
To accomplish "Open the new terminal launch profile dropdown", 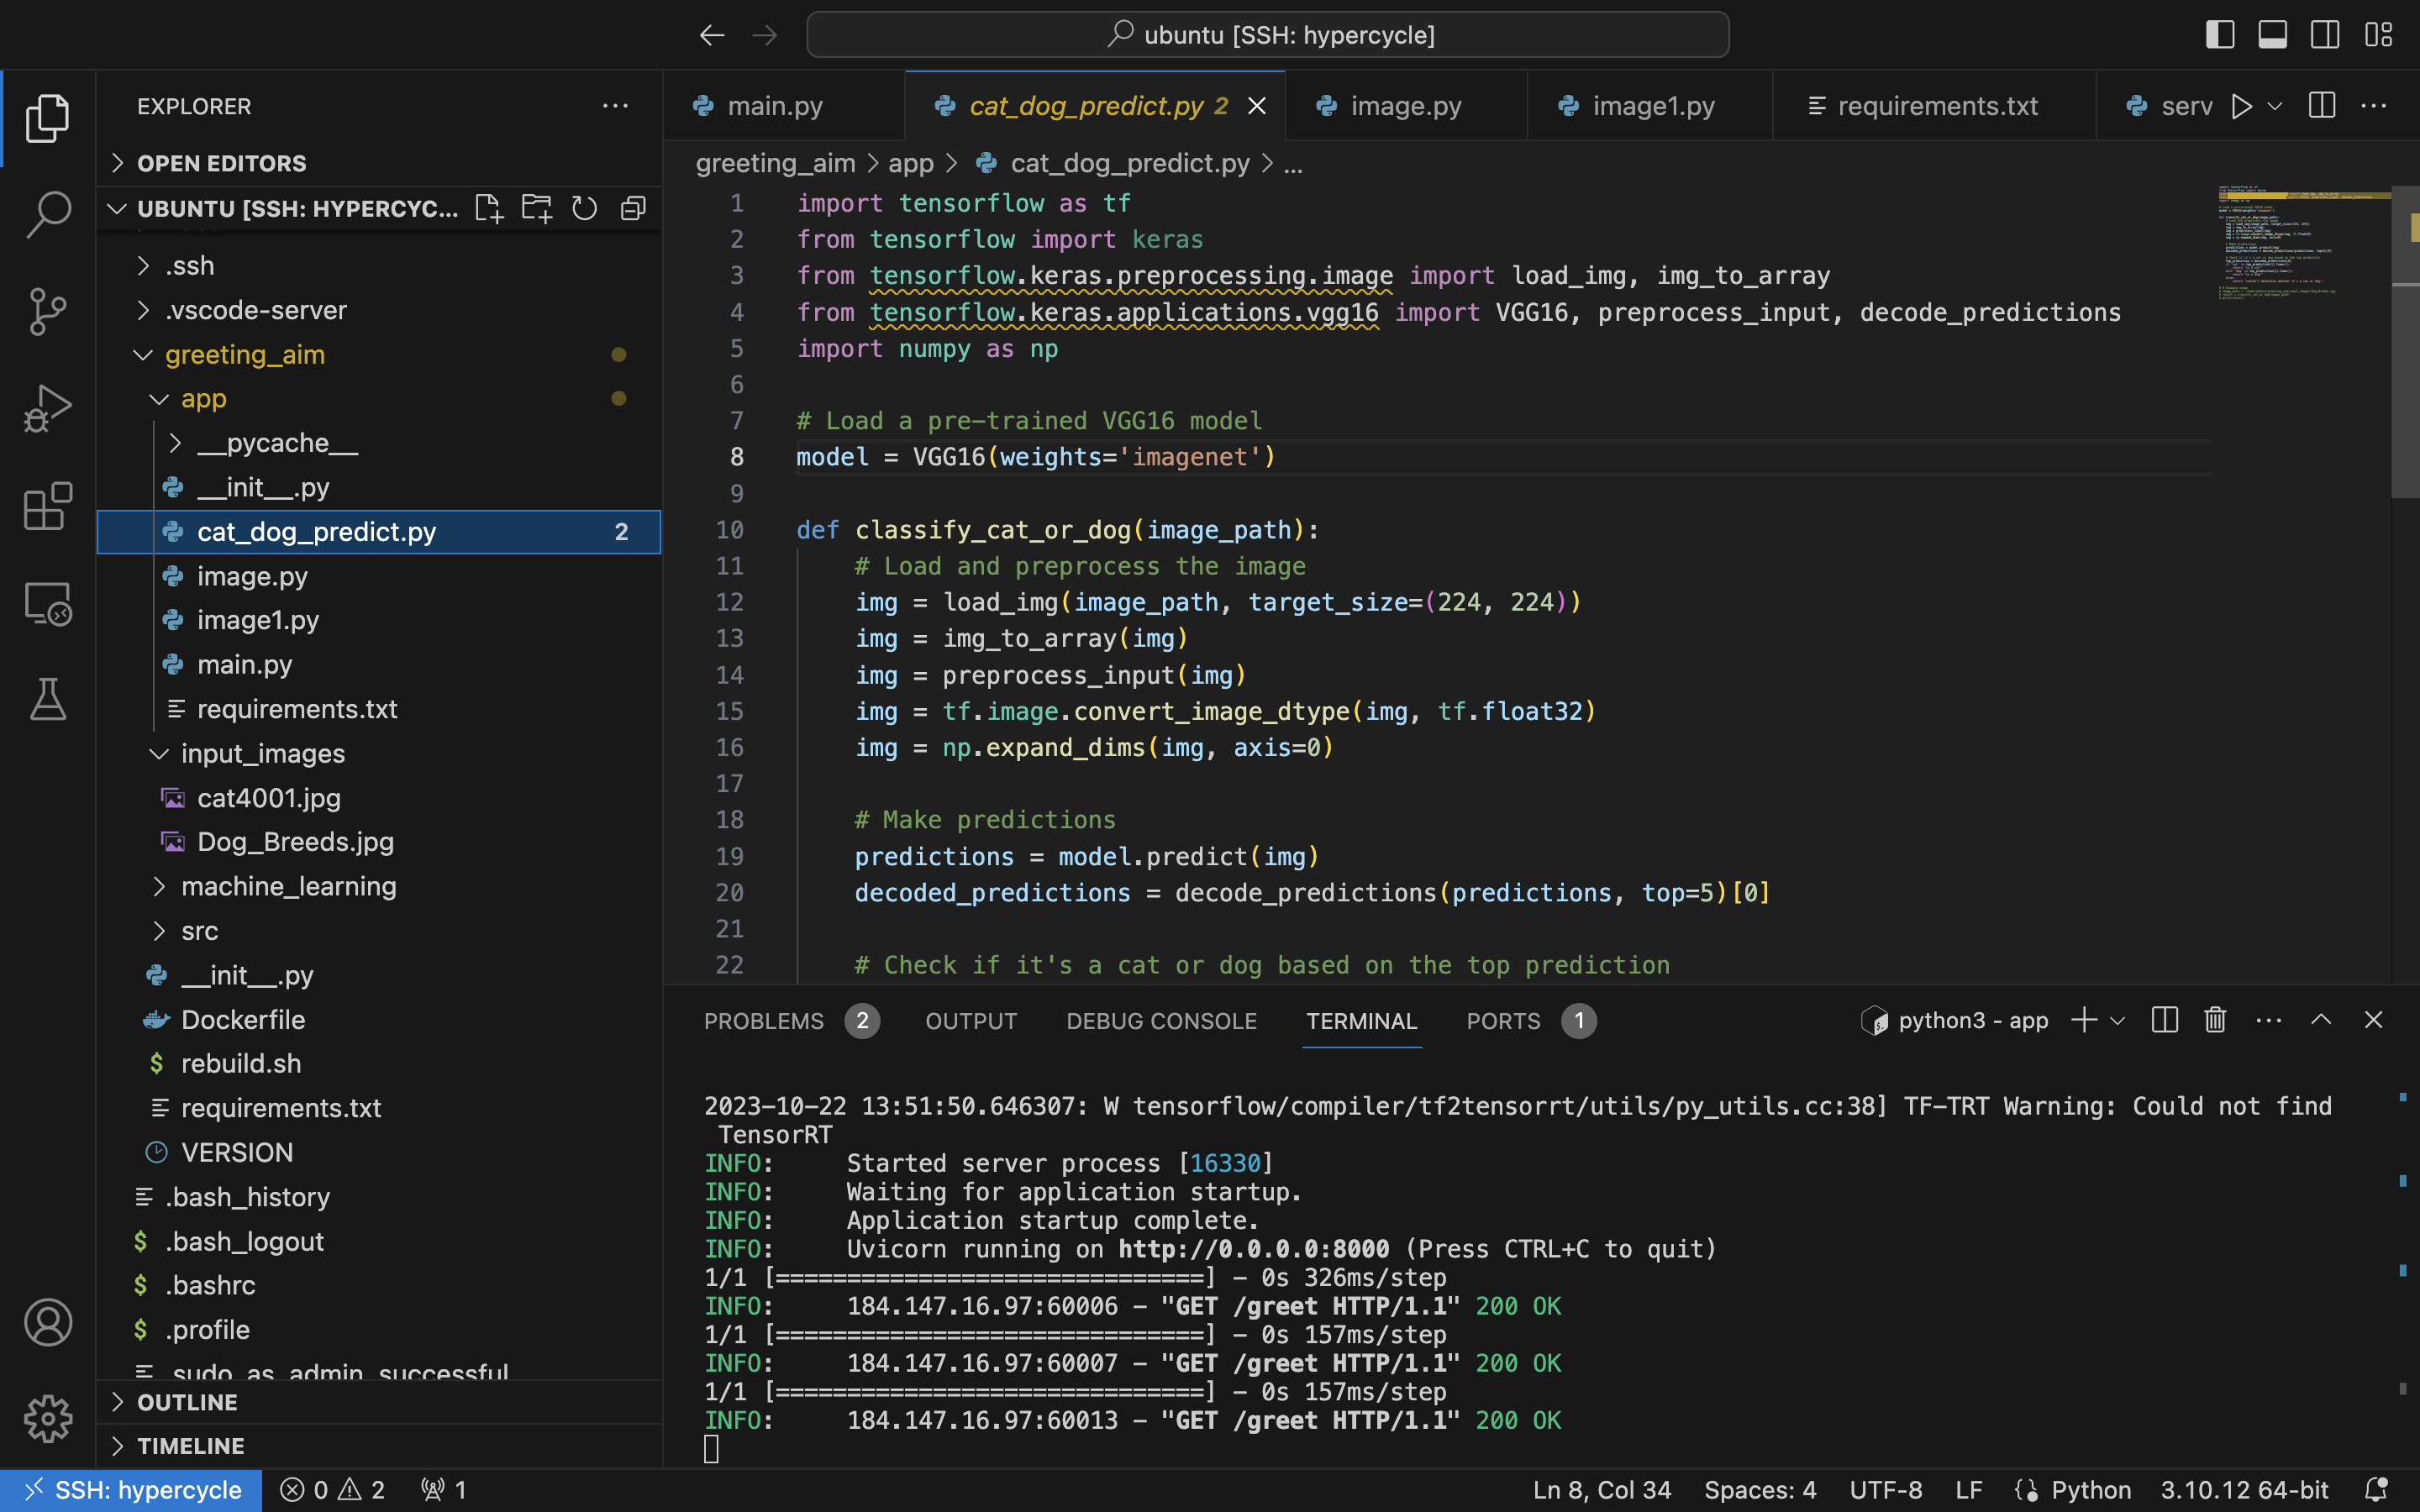I will click(2118, 1021).
